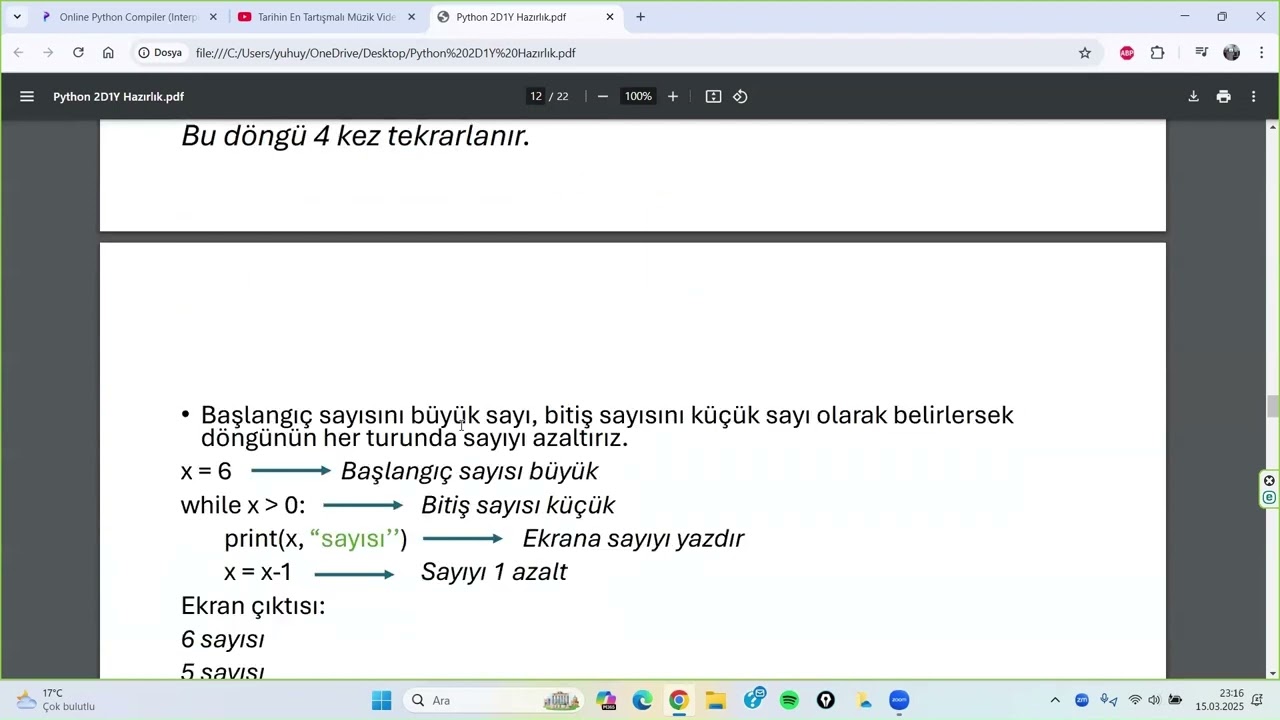Switch to Tarihin En Tartışmalı Müzik tab
Viewport: 1280px width, 720px height.
coord(327,17)
